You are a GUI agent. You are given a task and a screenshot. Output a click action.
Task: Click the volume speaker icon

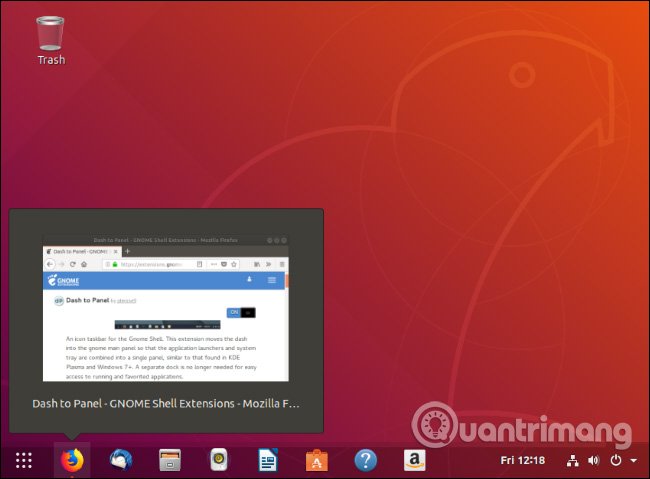pyautogui.click(x=594, y=460)
